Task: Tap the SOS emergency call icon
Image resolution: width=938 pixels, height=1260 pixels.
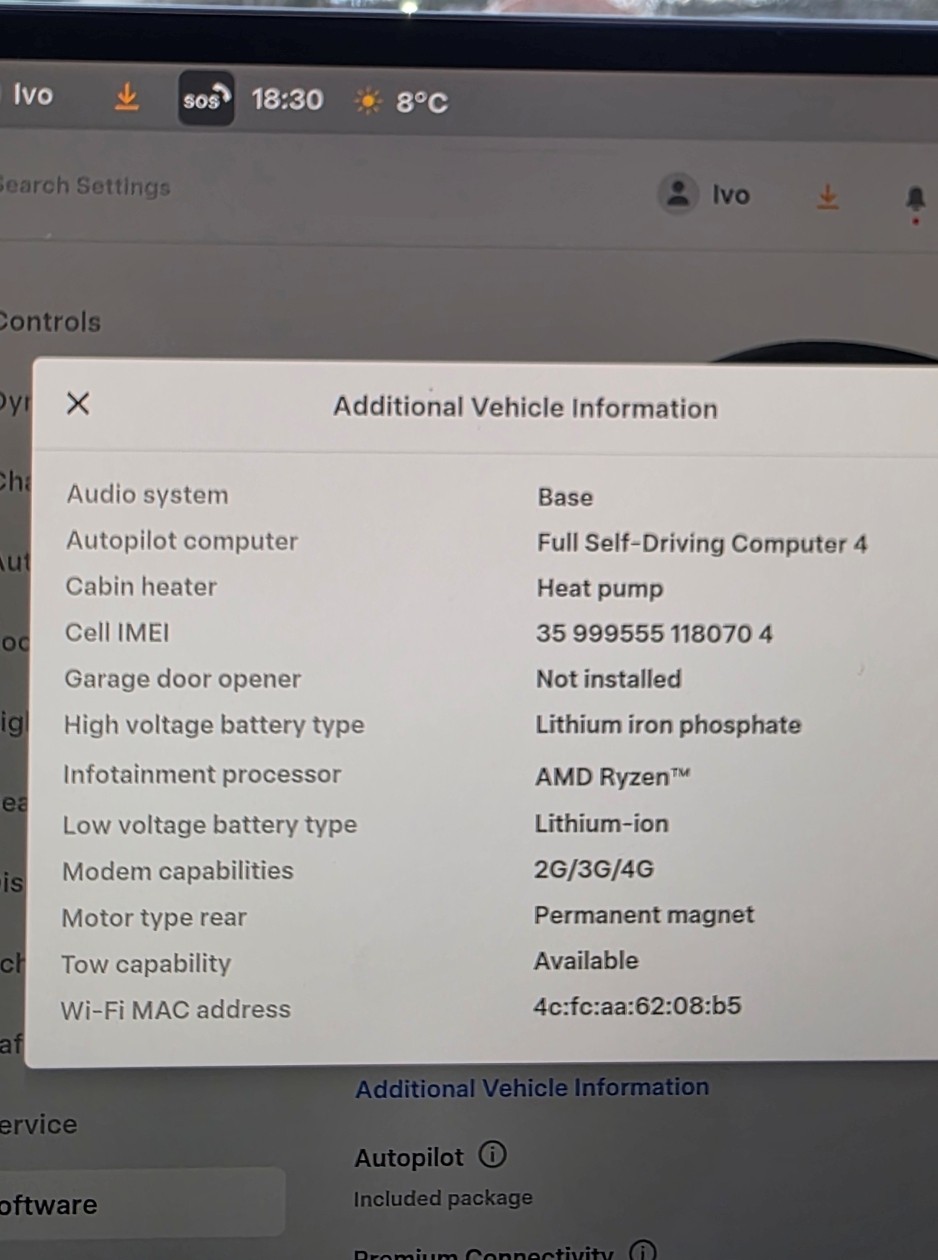Action: [206, 99]
